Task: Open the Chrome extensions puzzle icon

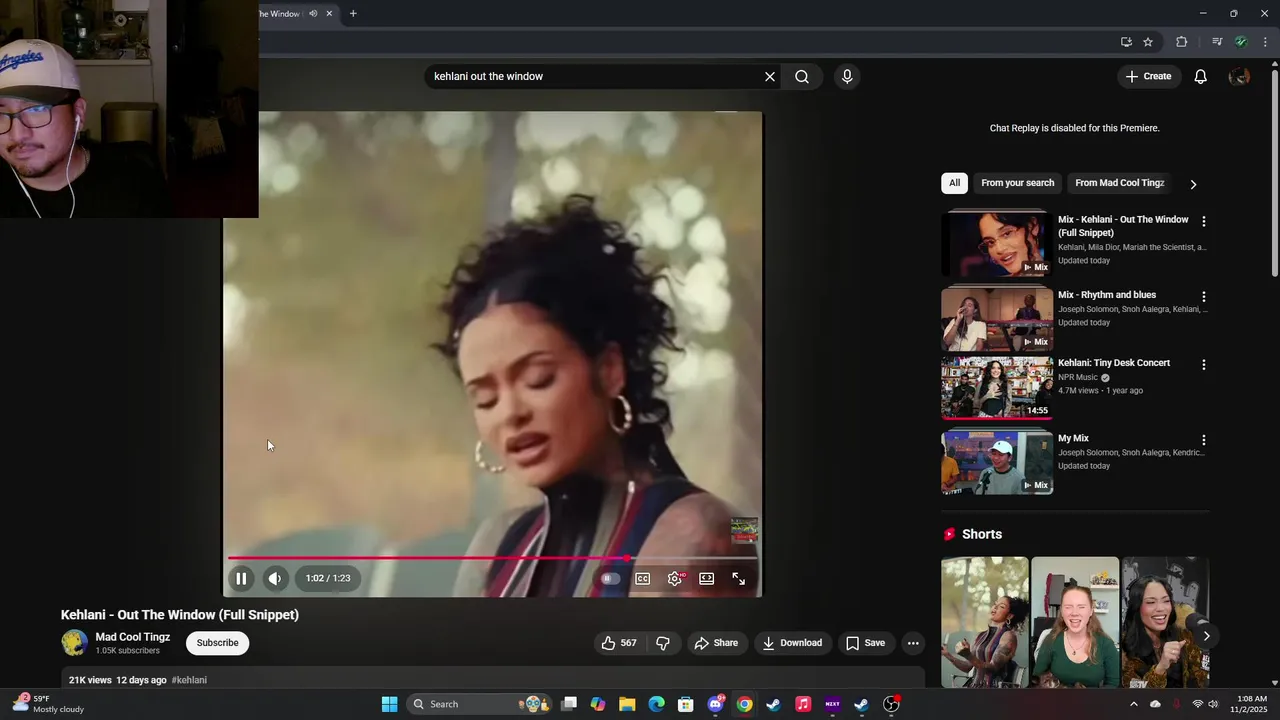Action: coord(1182,42)
